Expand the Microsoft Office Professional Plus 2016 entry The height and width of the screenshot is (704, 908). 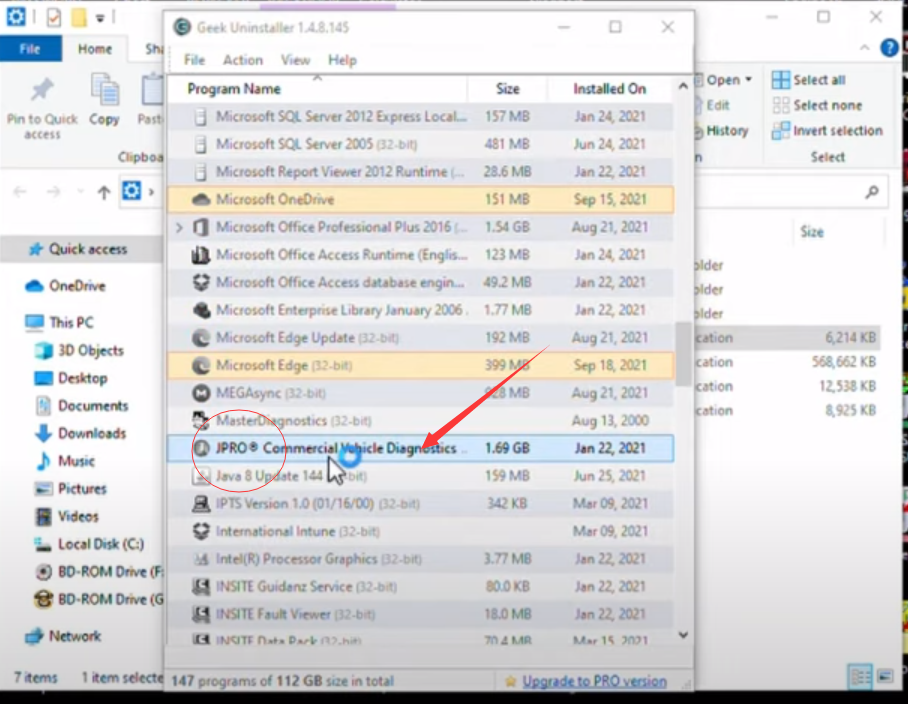[180, 228]
